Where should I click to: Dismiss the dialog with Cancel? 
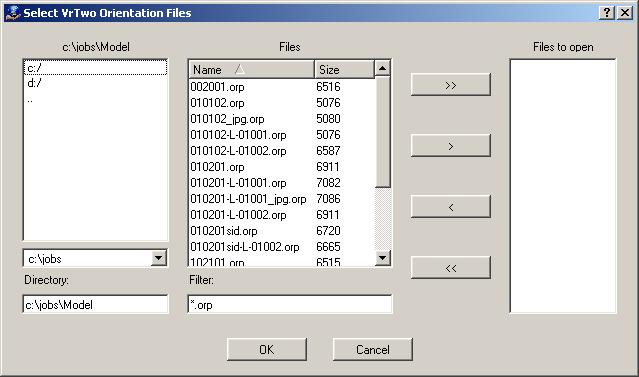click(372, 349)
